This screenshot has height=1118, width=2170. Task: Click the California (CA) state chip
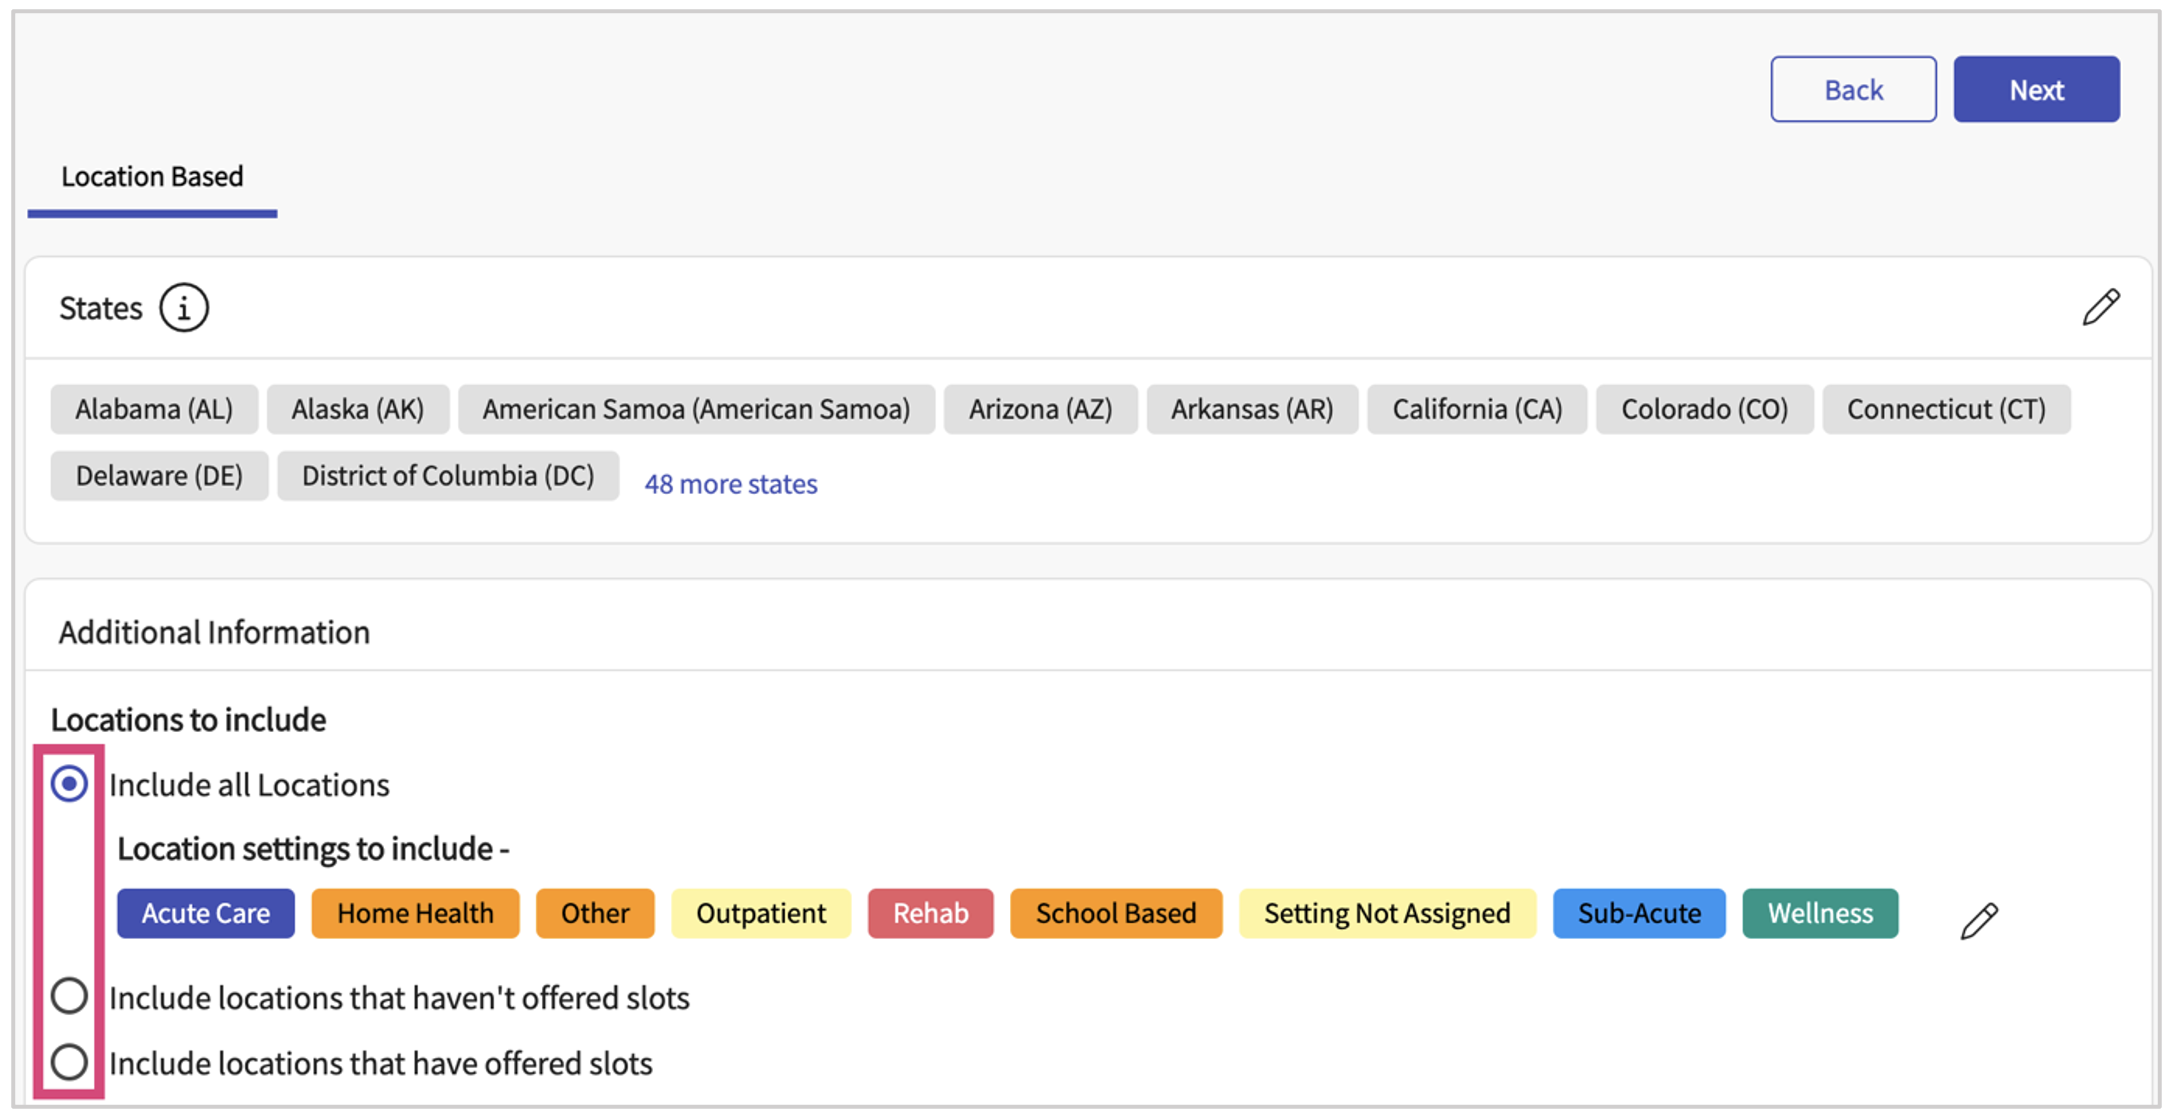click(1476, 409)
